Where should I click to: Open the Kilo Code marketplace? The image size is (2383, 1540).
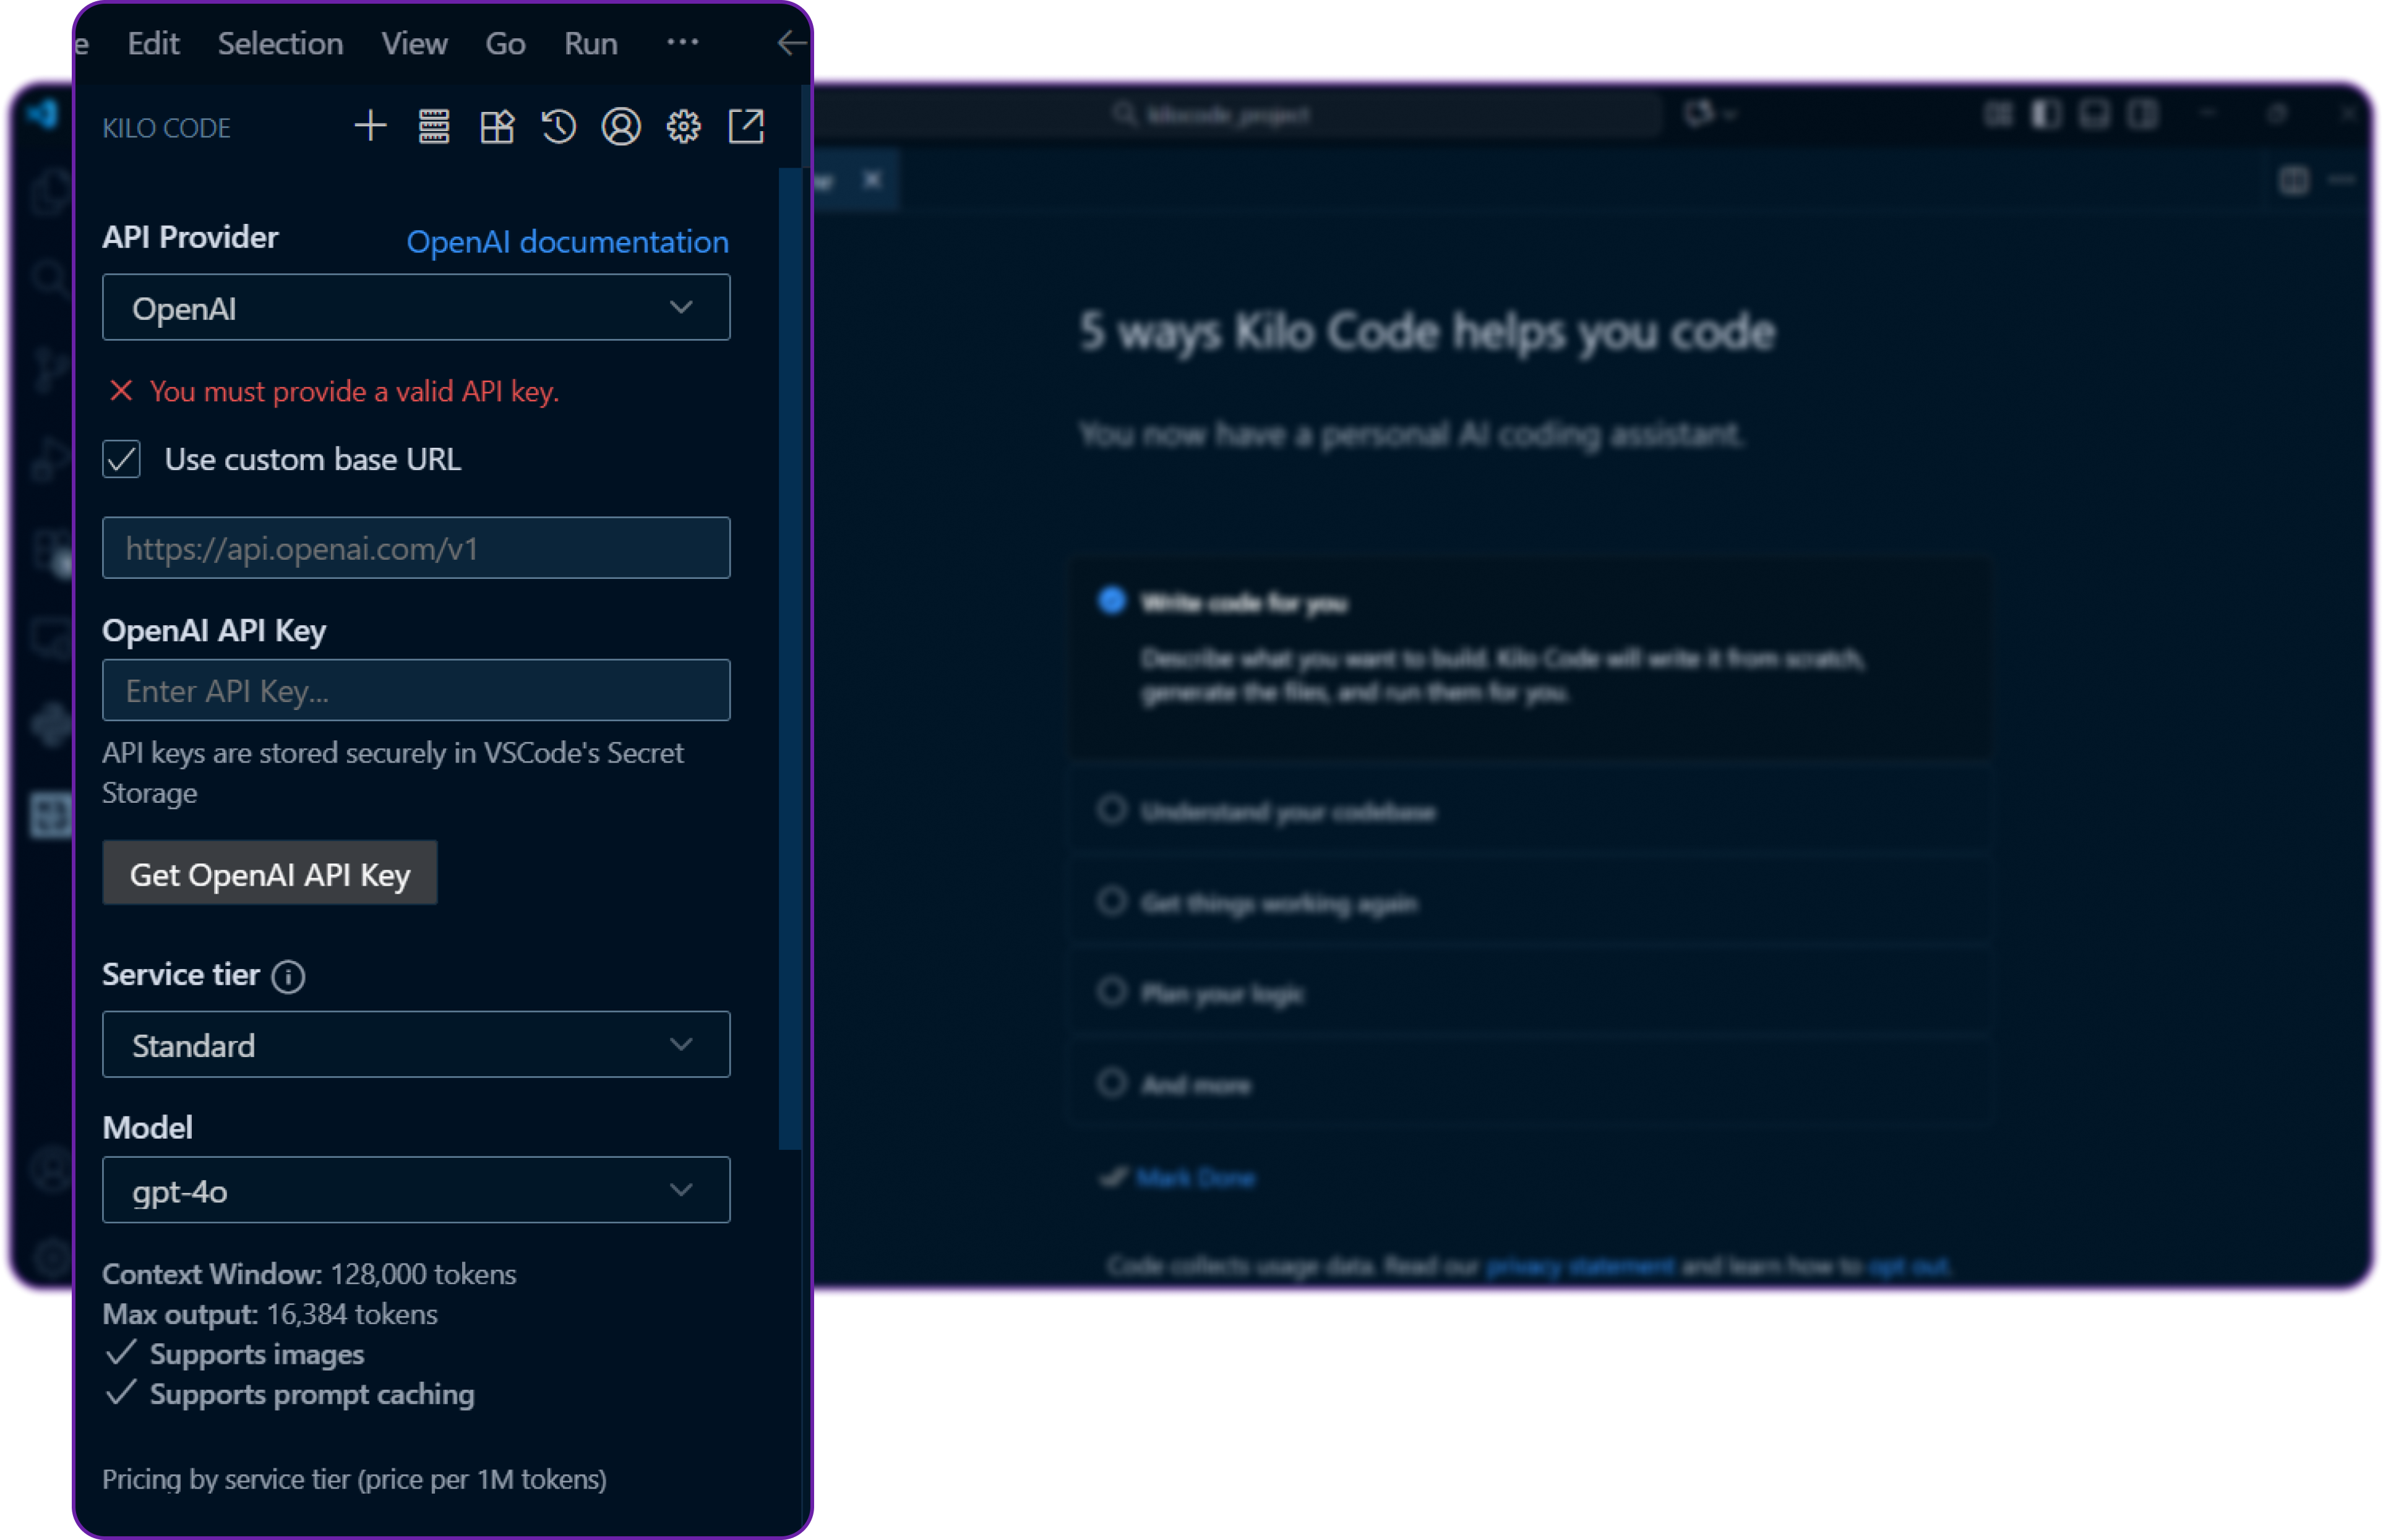tap(497, 126)
